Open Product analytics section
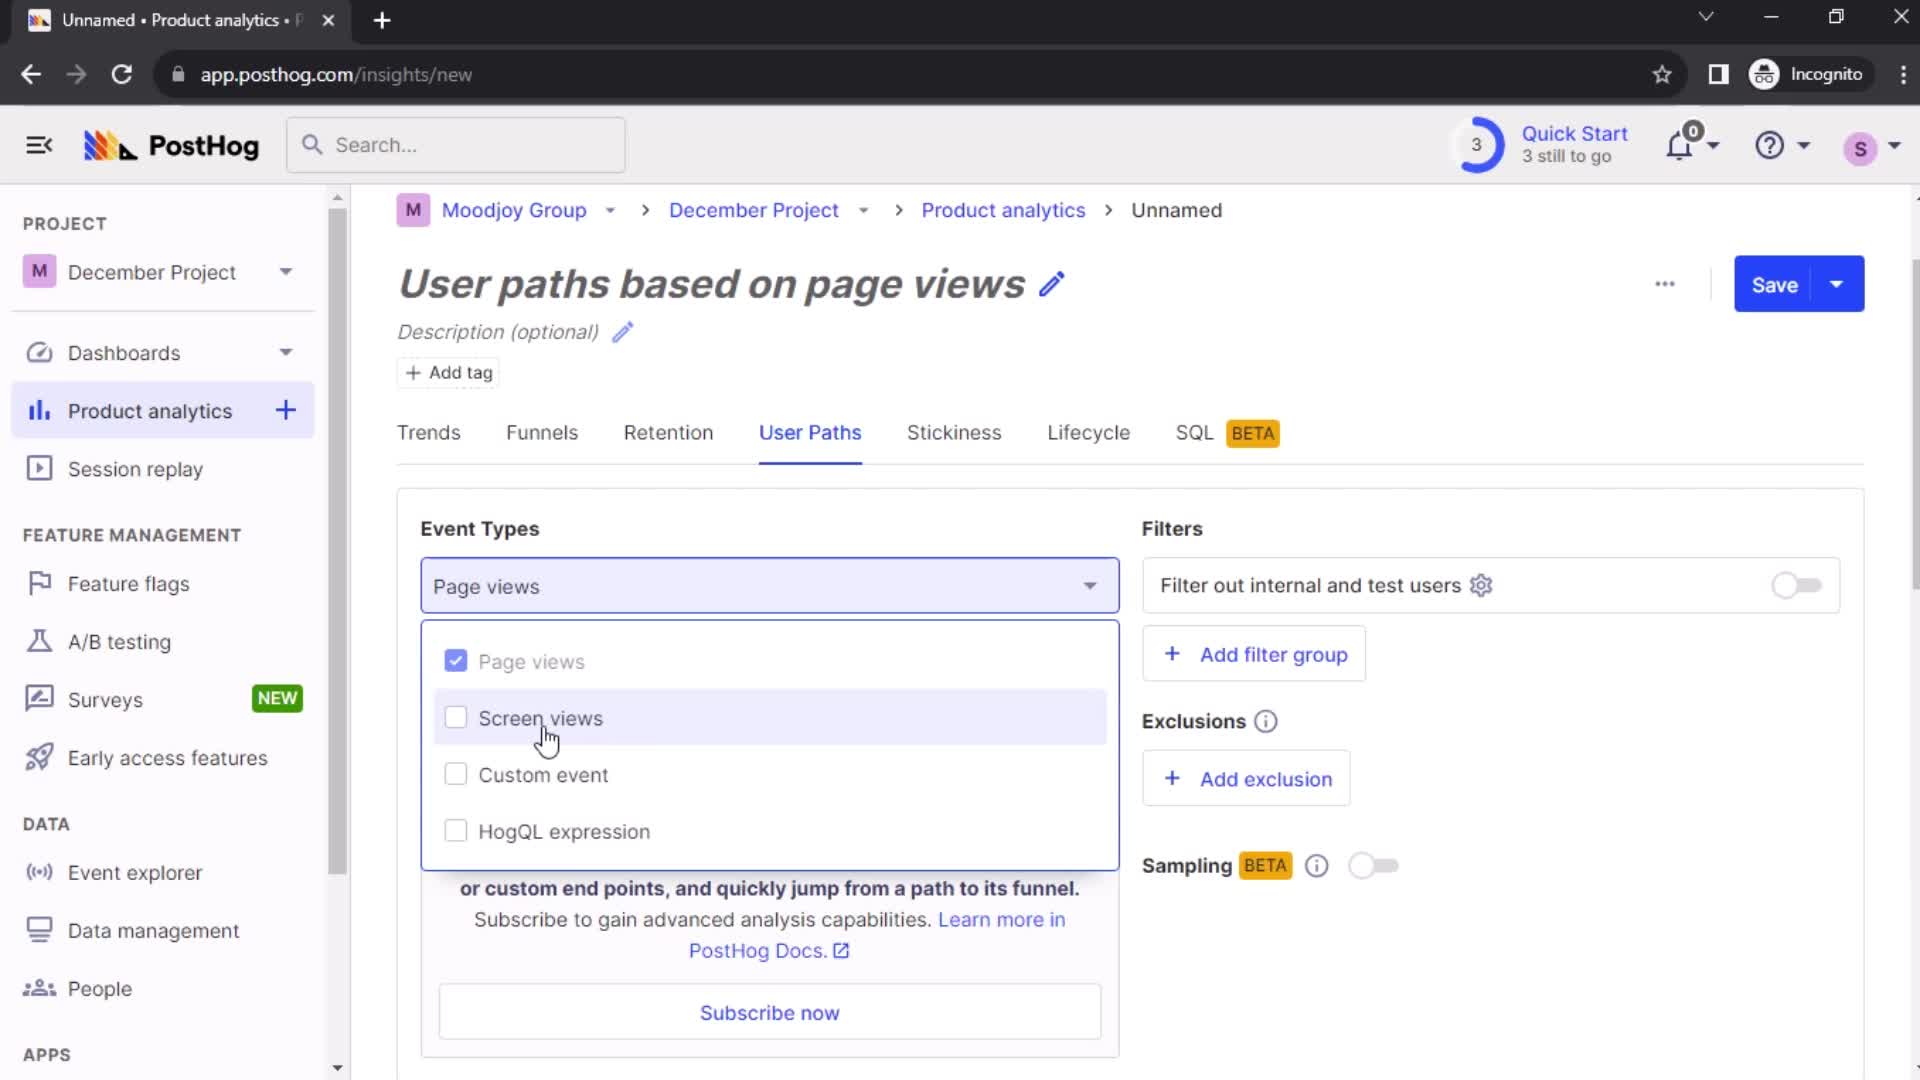The image size is (1920, 1080). click(149, 410)
